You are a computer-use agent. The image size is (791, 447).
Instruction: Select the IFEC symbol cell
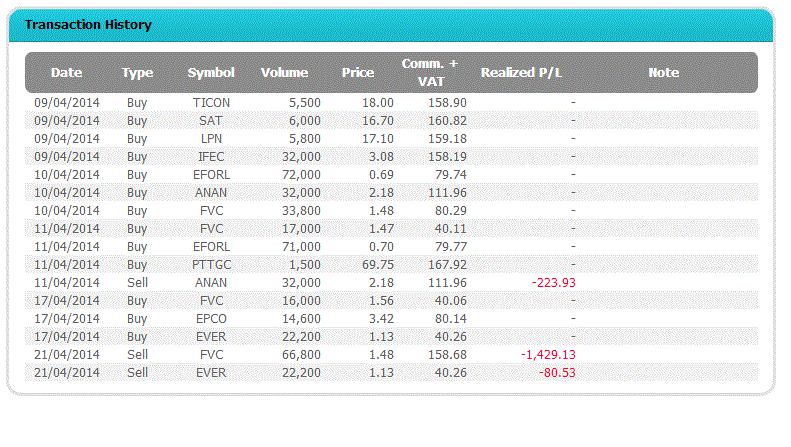211,156
